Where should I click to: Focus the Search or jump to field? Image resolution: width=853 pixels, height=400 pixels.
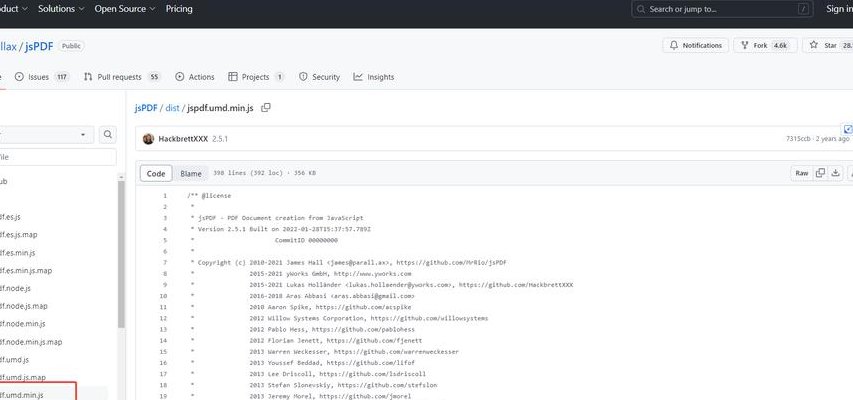click(722, 9)
